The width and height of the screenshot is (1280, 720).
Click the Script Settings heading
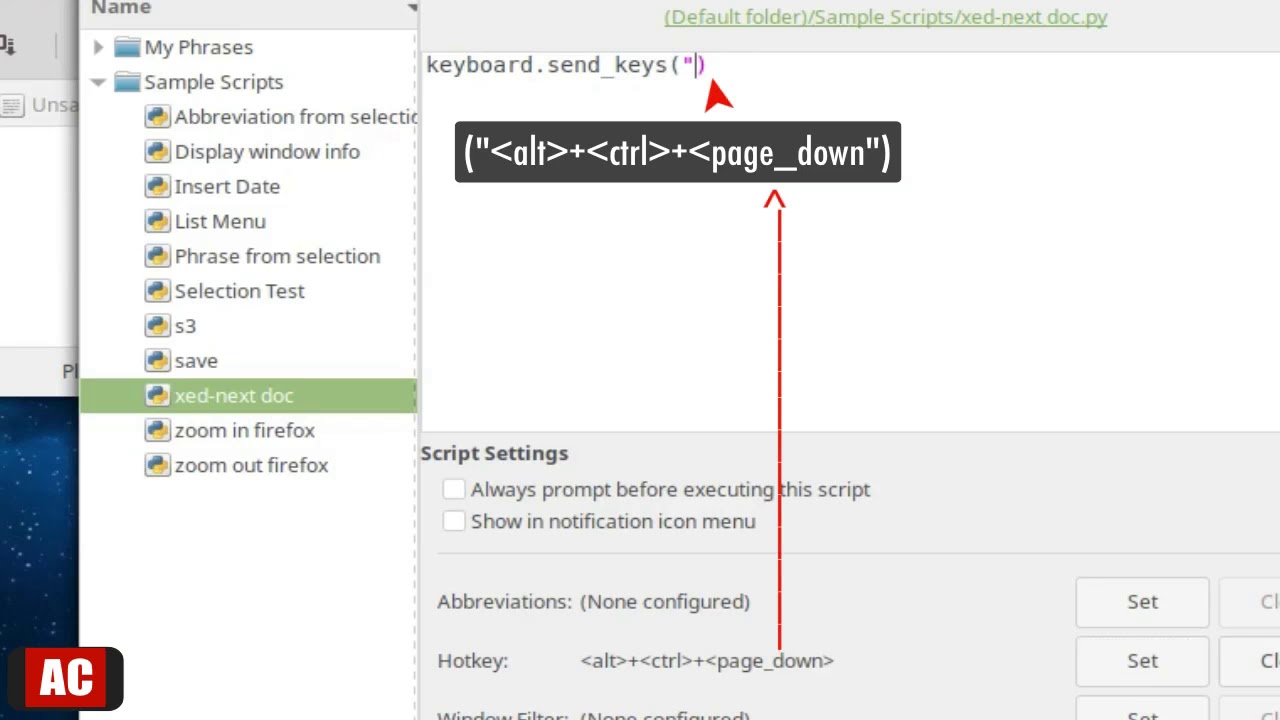coord(494,453)
